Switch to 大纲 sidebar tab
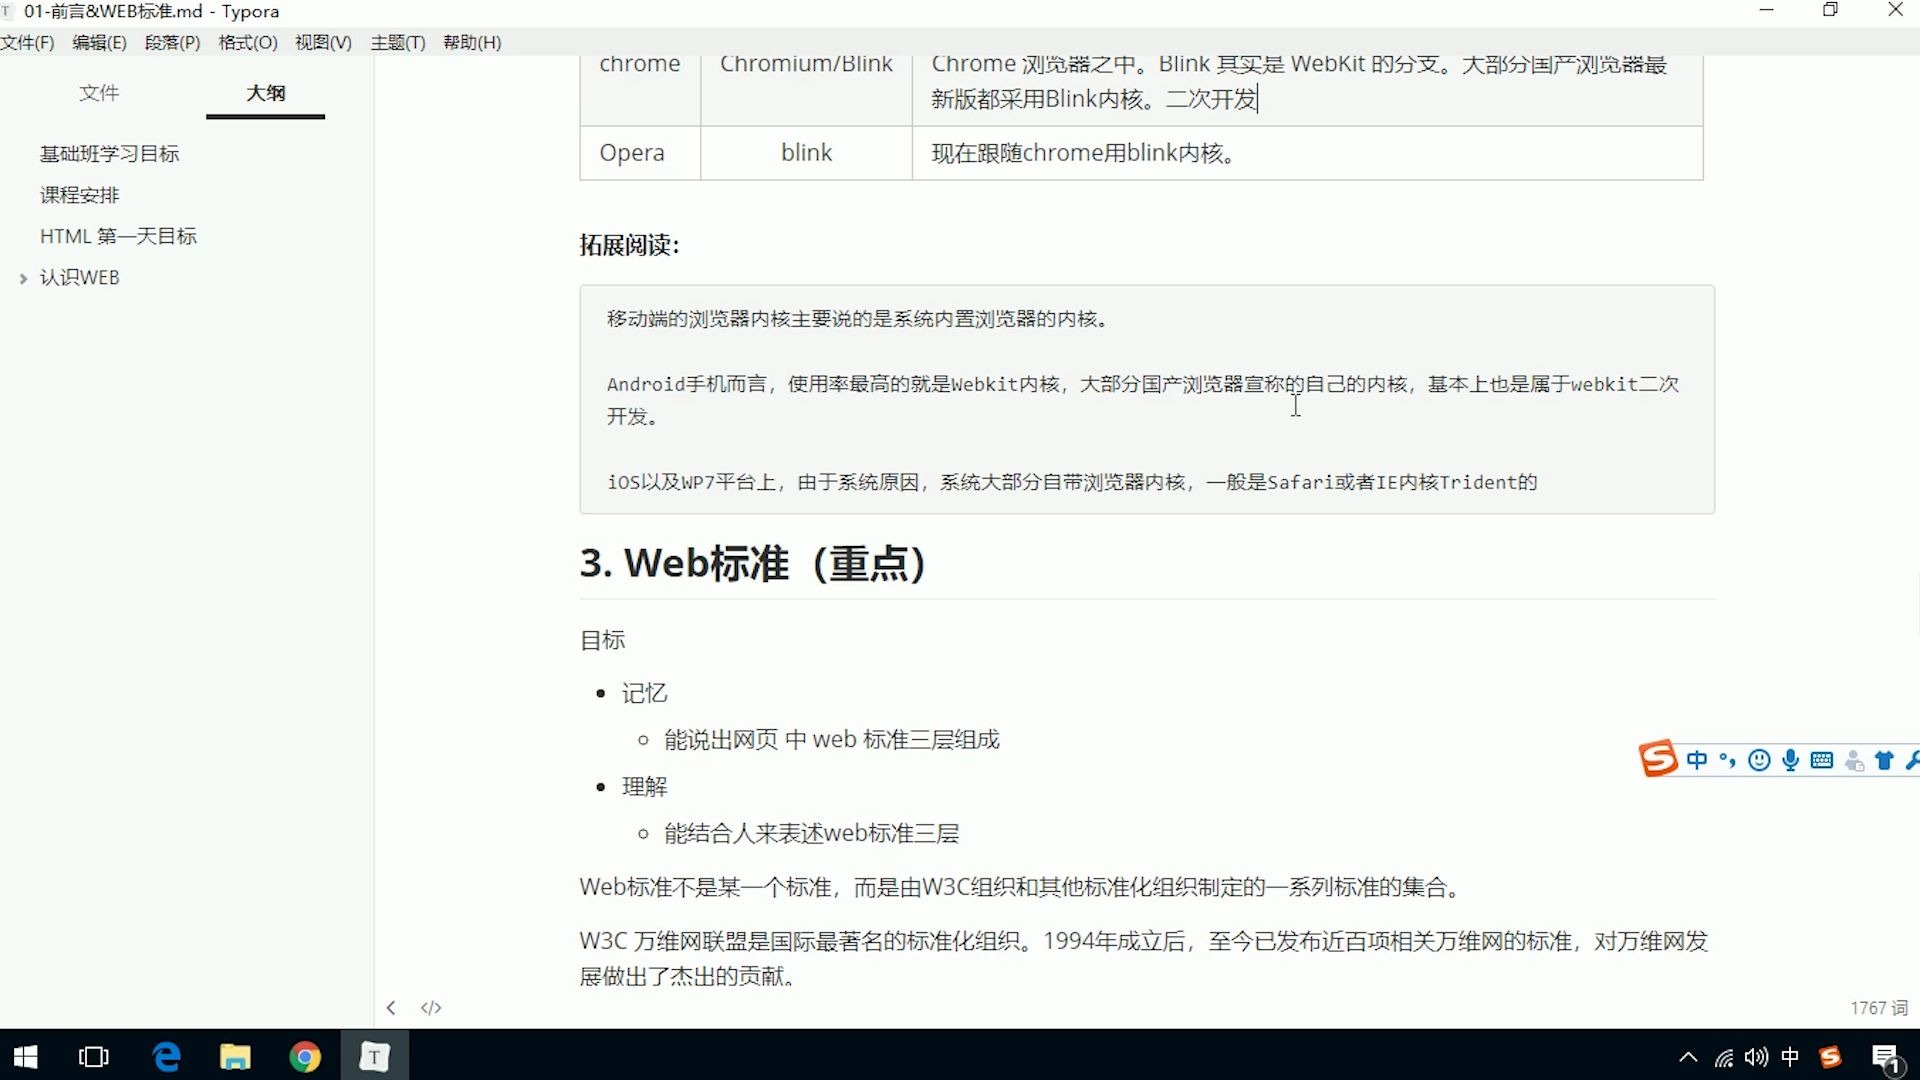Image resolution: width=1920 pixels, height=1080 pixels. 266,93
